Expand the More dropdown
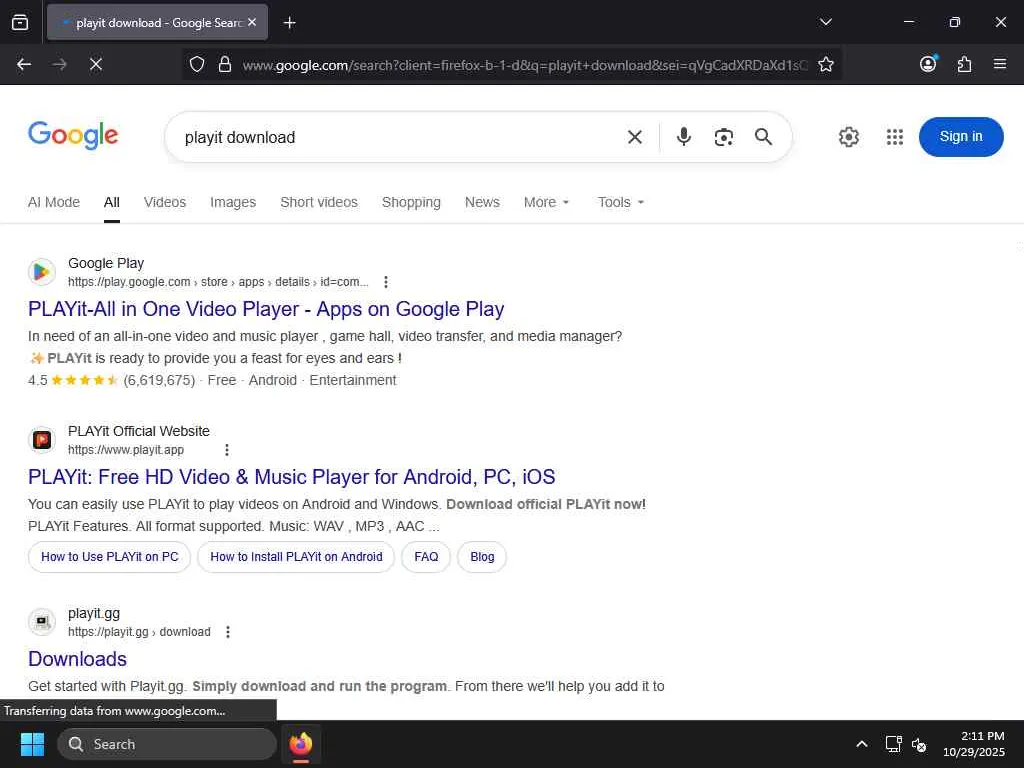The width and height of the screenshot is (1024, 768). 546,202
